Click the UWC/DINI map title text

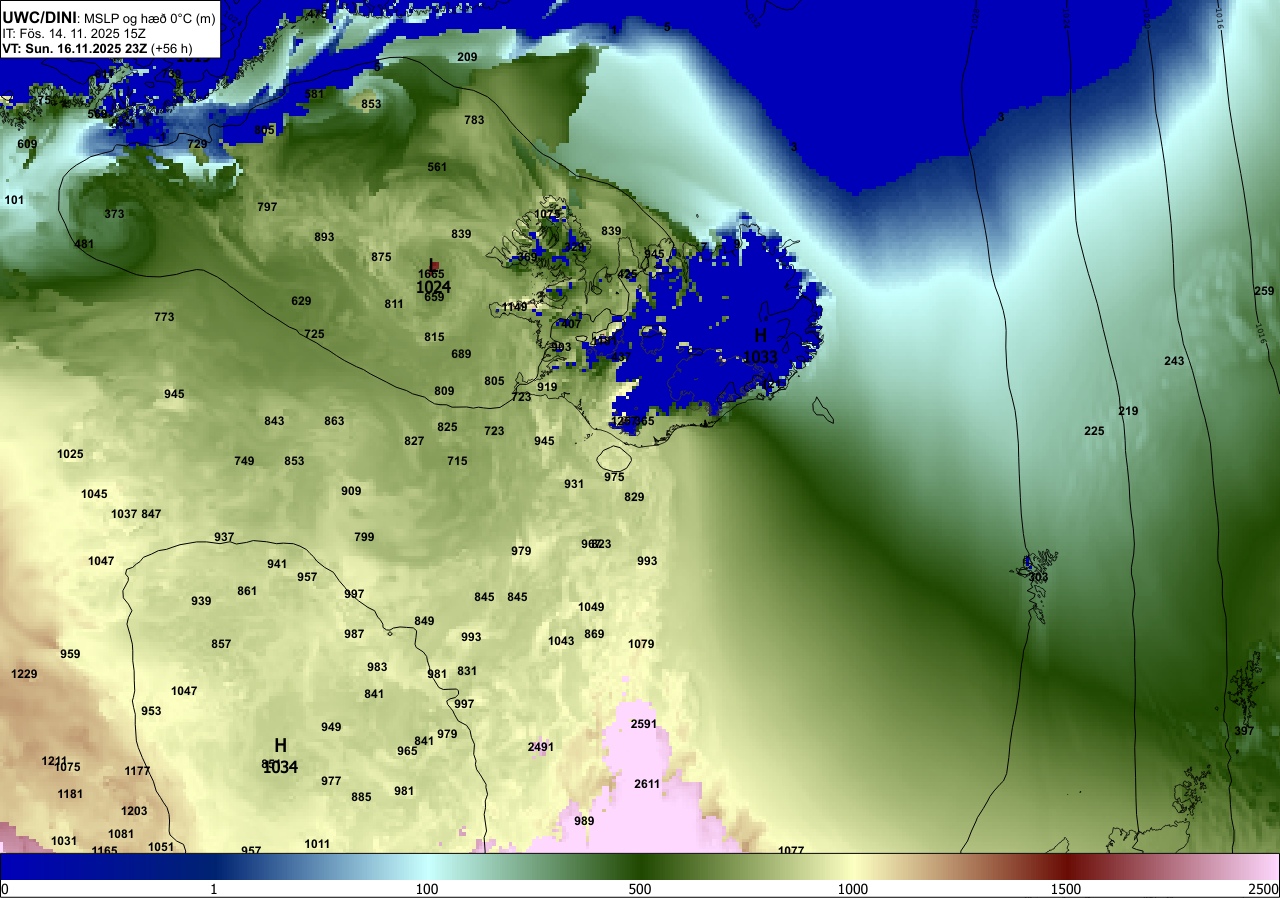point(40,16)
